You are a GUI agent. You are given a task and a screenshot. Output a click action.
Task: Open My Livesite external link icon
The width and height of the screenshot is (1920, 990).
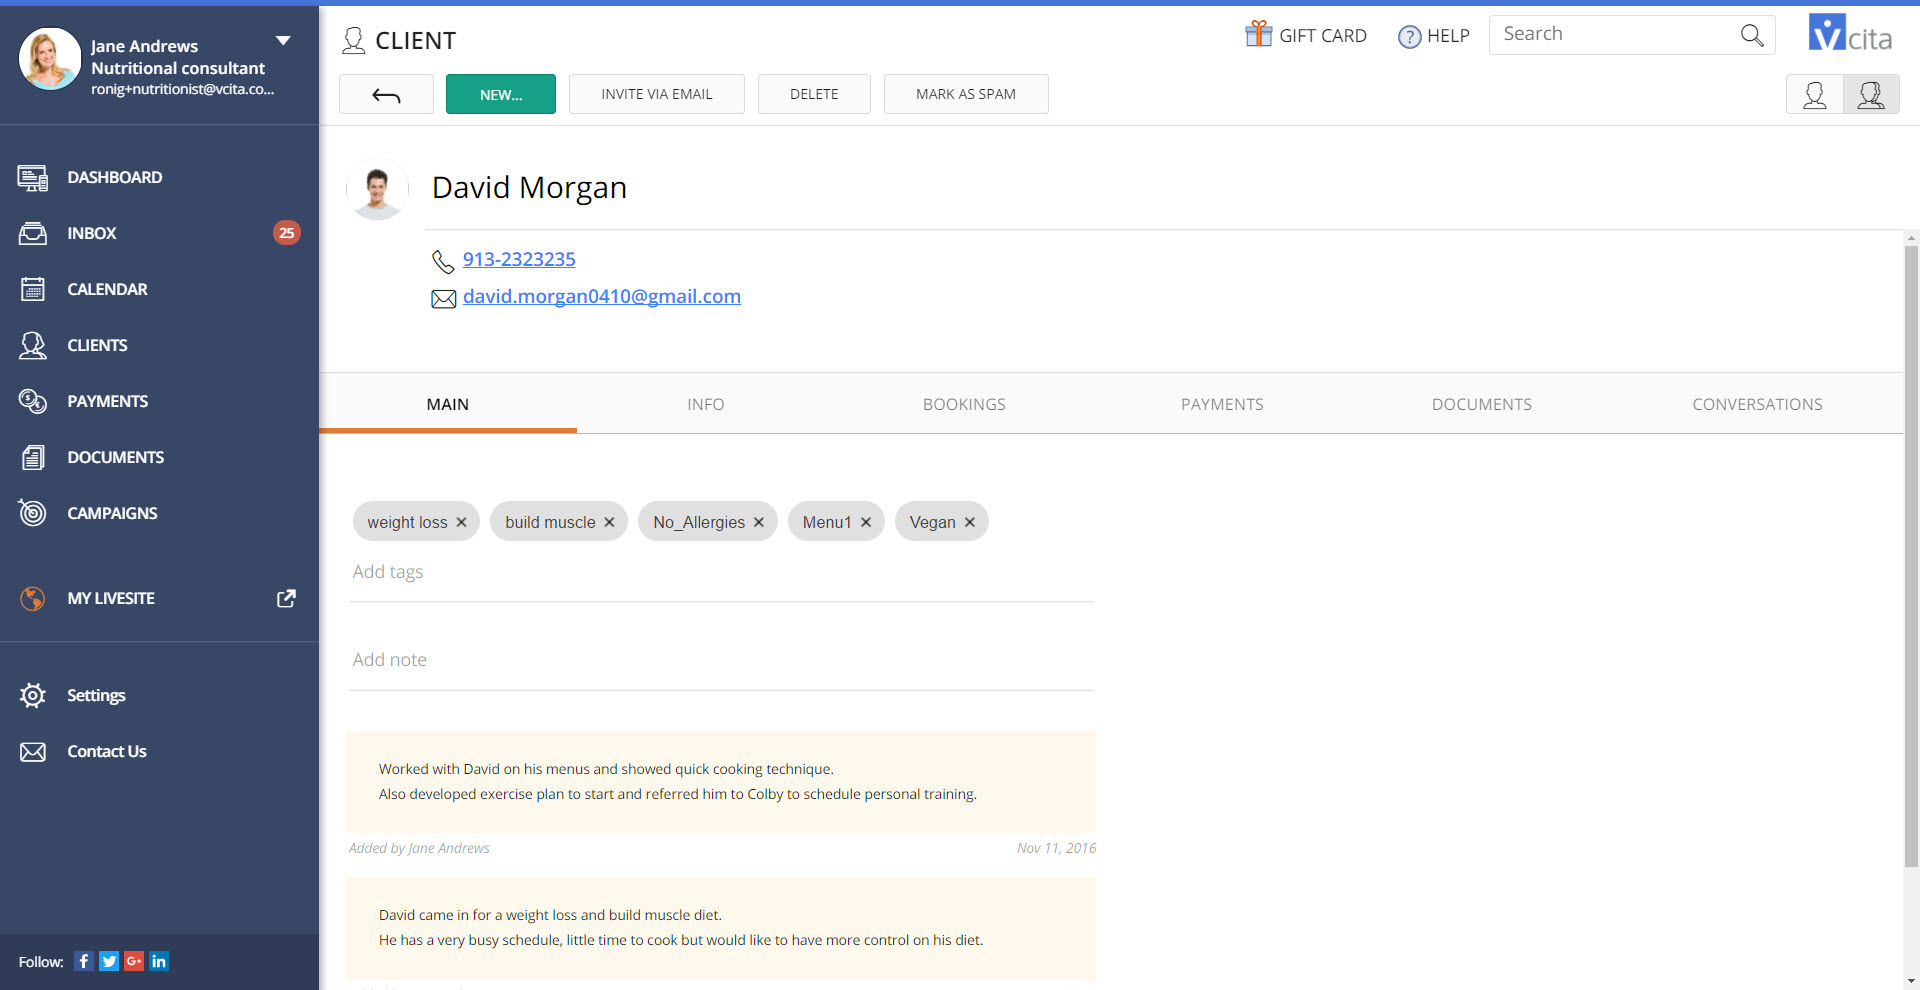(x=286, y=598)
